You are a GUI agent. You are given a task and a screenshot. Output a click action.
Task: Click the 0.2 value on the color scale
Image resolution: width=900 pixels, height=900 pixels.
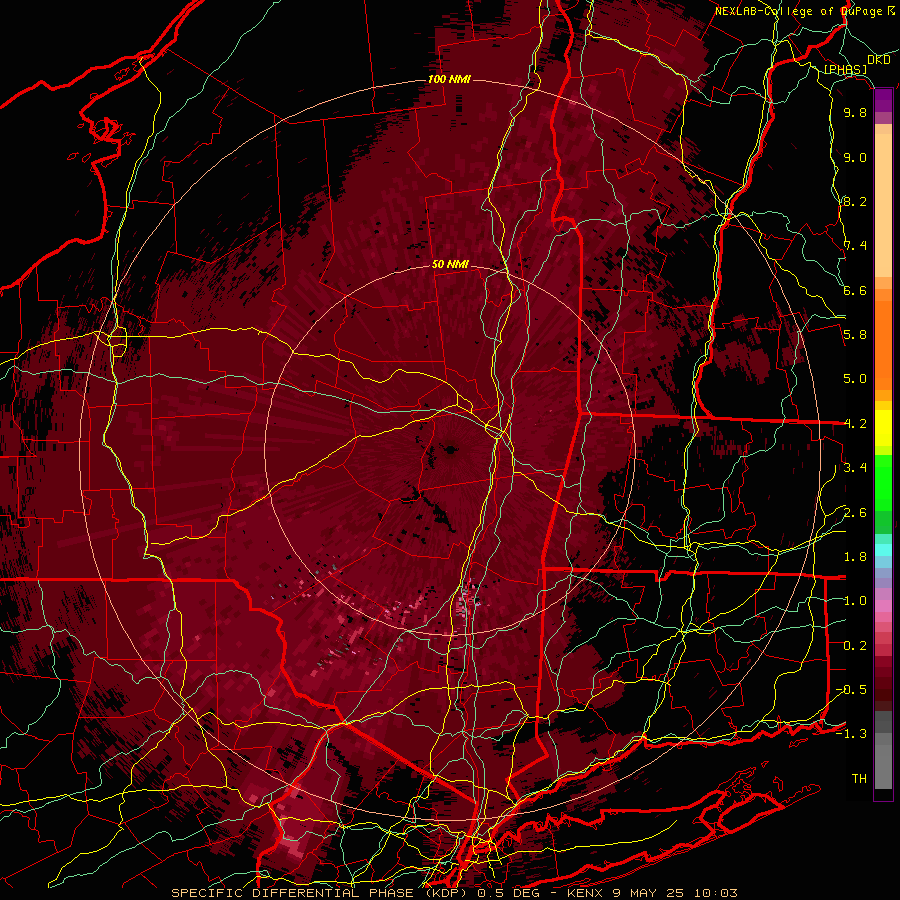[855, 646]
